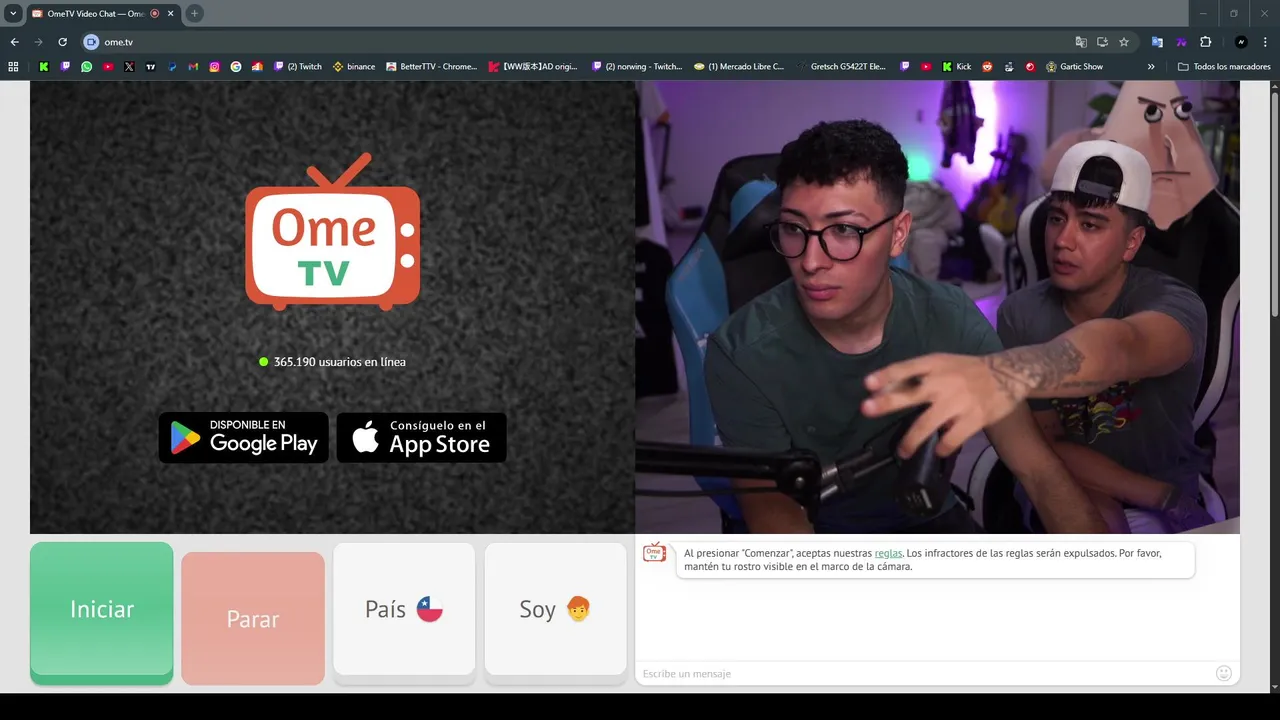Open the PayPal bookmark icon

click(x=172, y=66)
